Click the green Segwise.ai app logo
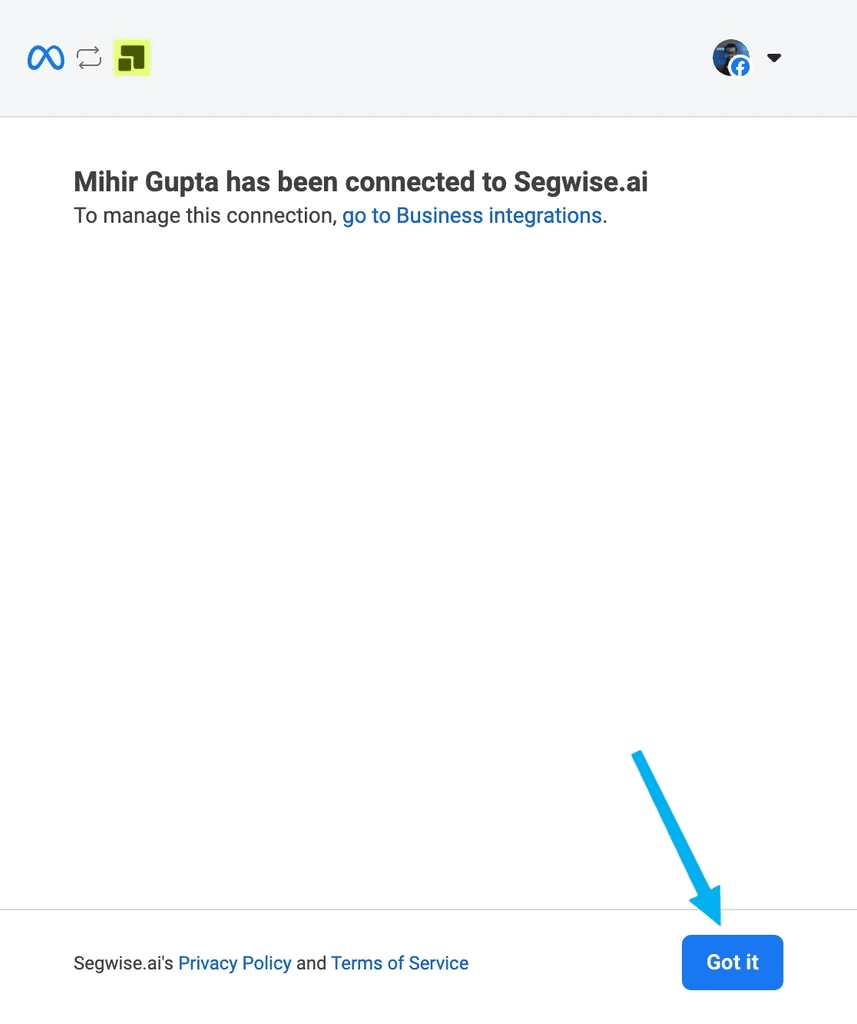 [x=131, y=58]
